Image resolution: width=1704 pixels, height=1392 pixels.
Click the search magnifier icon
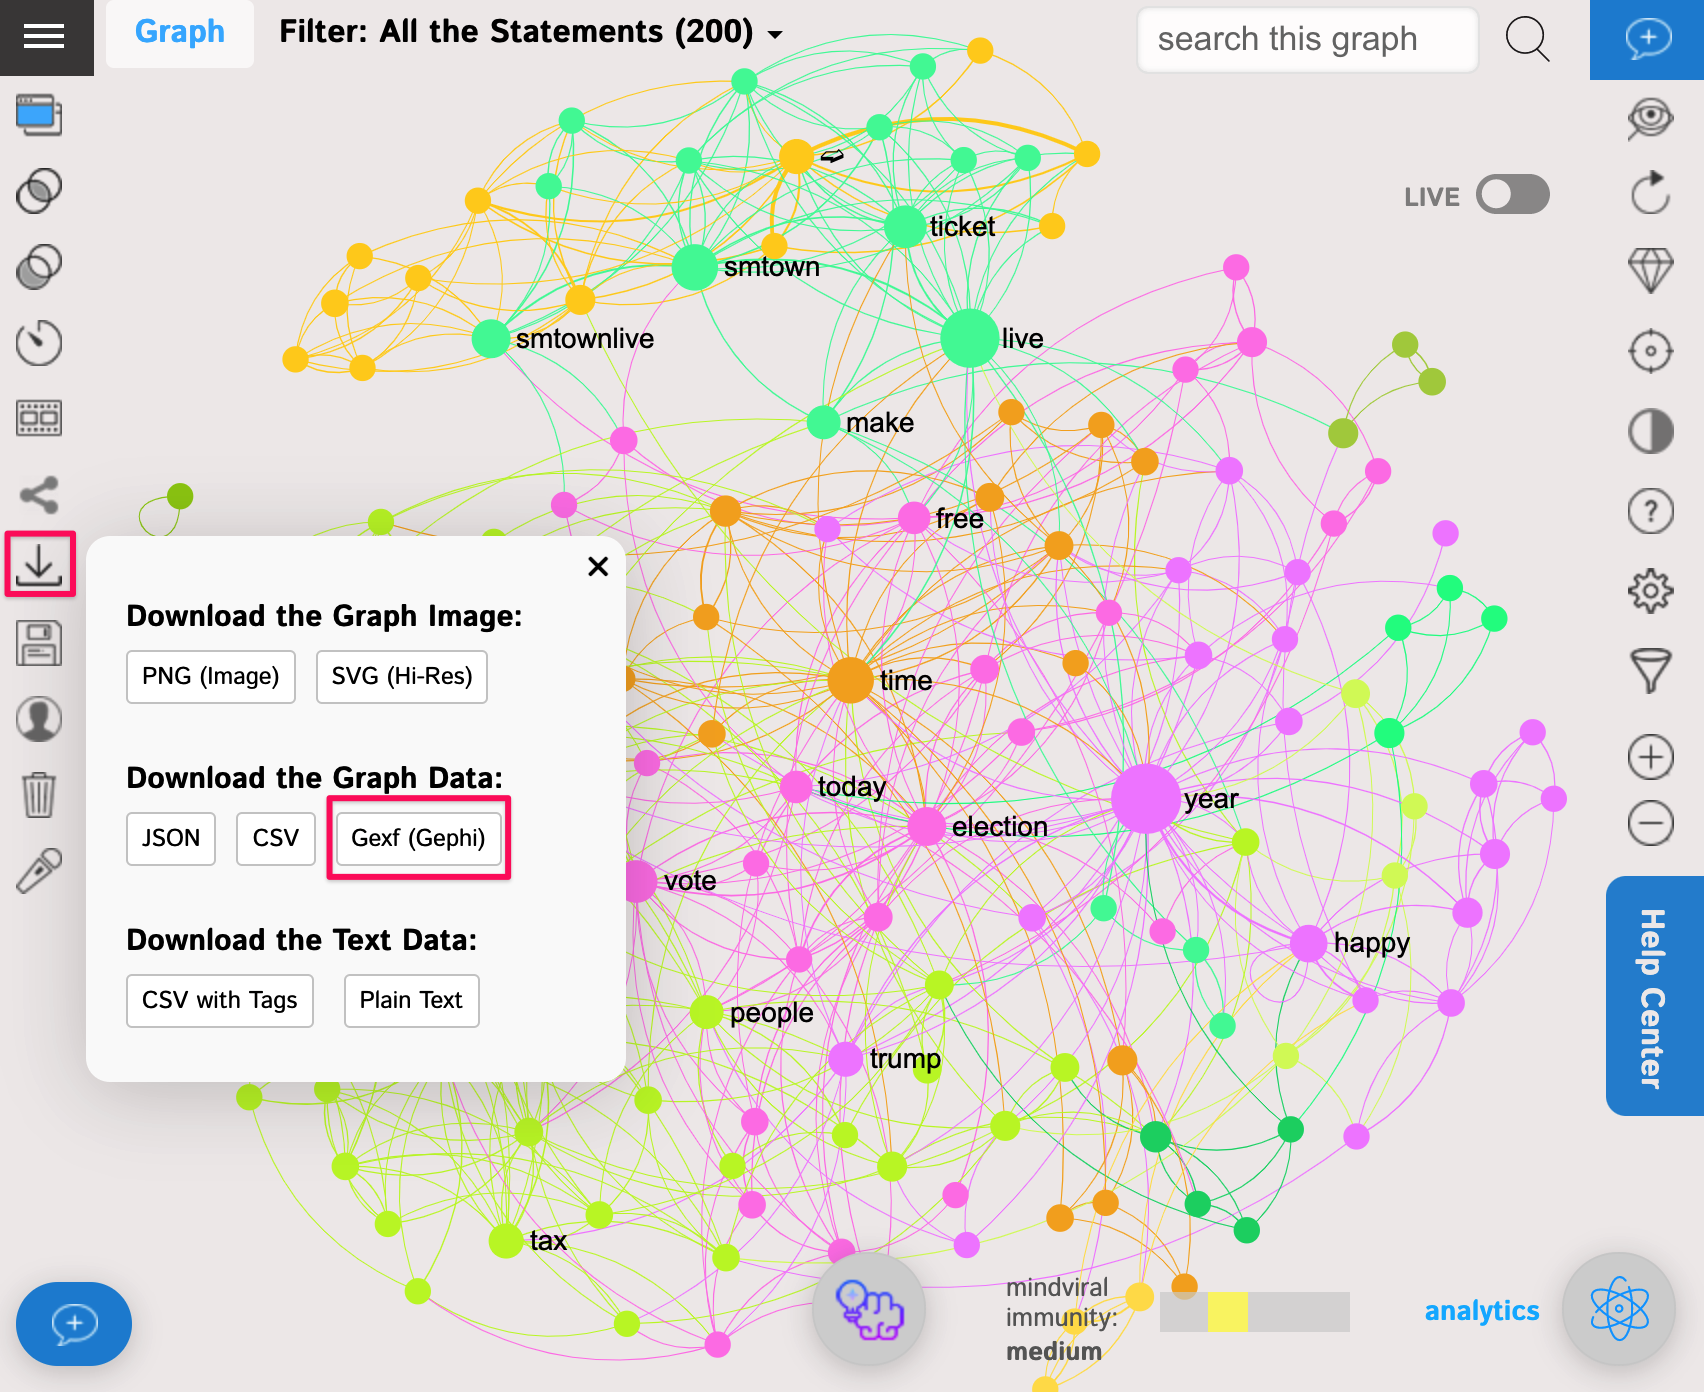click(x=1527, y=39)
